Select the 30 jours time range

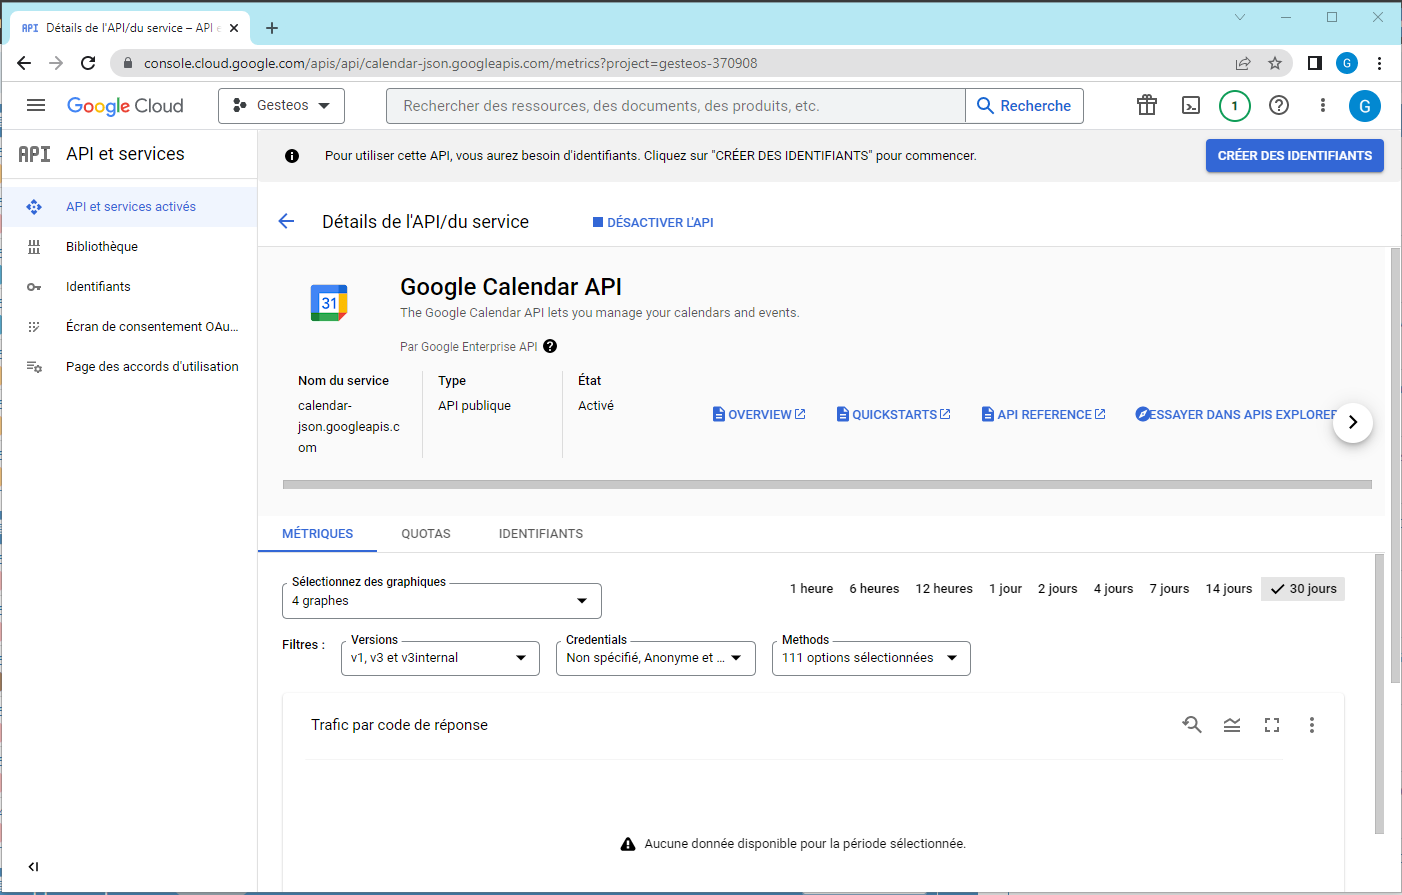(1303, 589)
